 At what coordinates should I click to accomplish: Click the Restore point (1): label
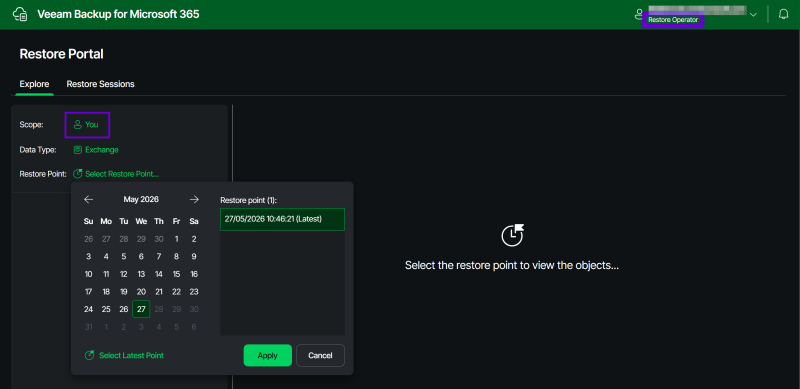248,200
